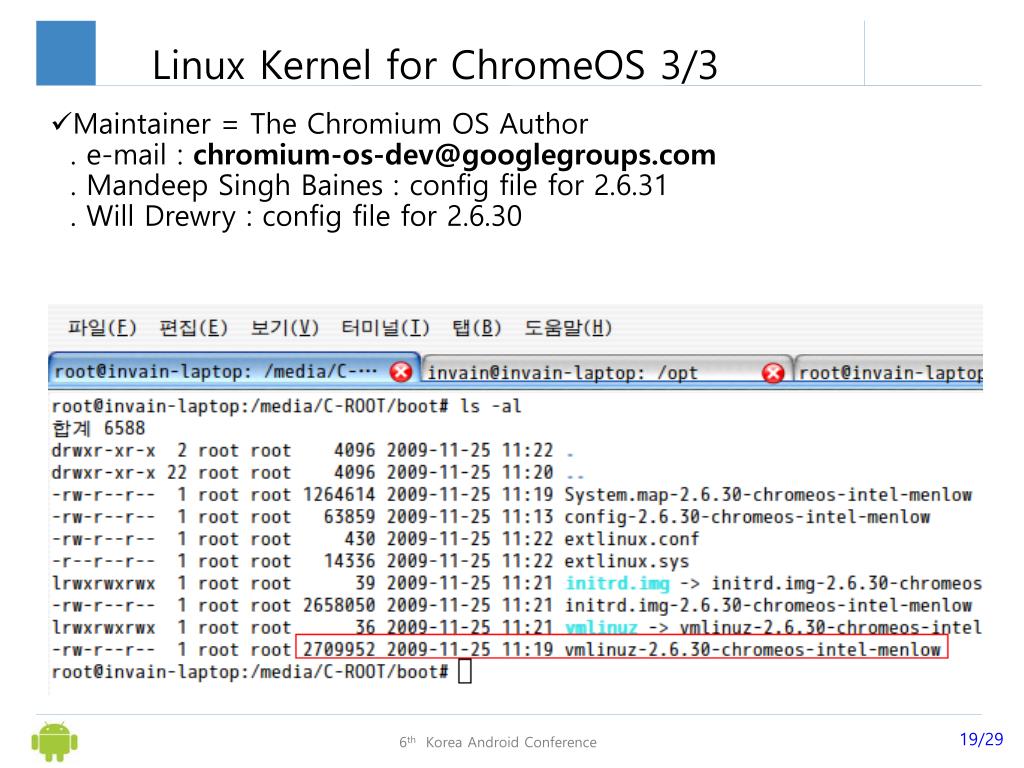The width and height of the screenshot is (1024, 768).
Task: Click the green Android robot logo
Action: (x=54, y=741)
